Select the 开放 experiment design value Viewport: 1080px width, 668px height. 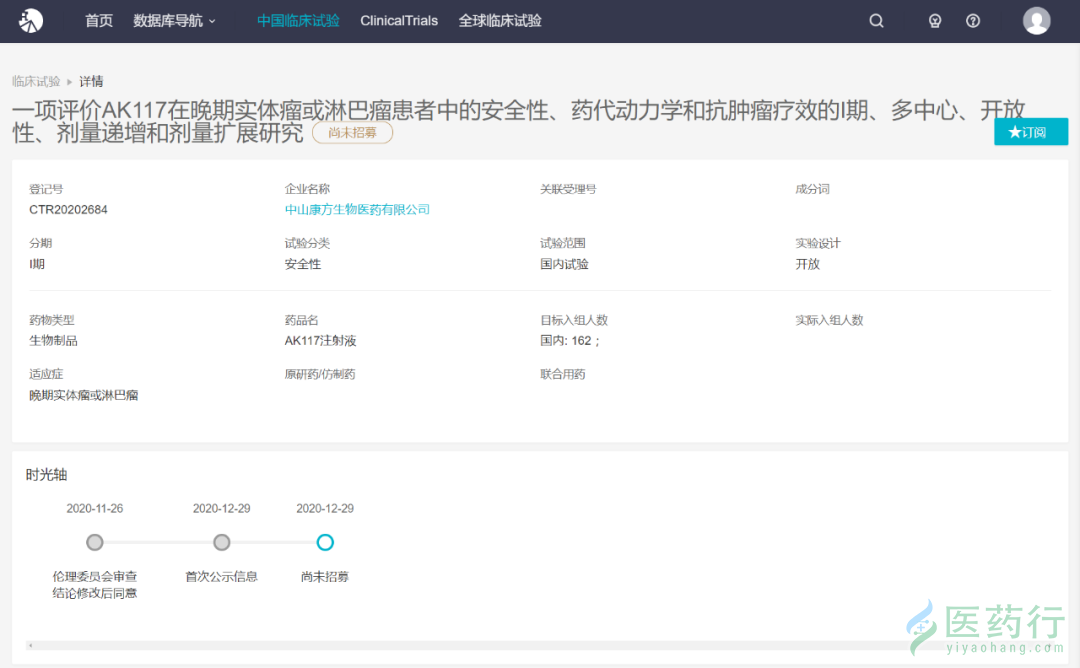click(807, 264)
